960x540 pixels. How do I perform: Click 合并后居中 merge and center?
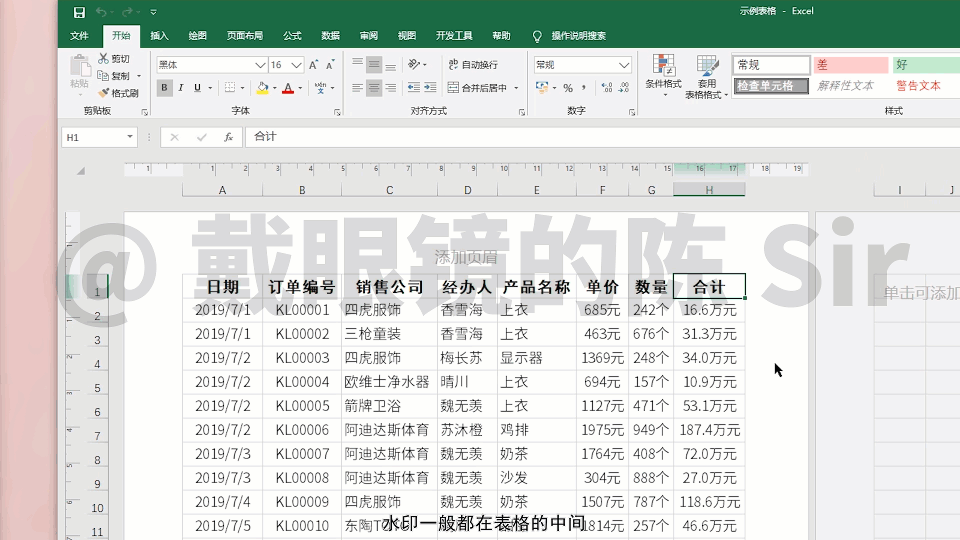point(478,88)
